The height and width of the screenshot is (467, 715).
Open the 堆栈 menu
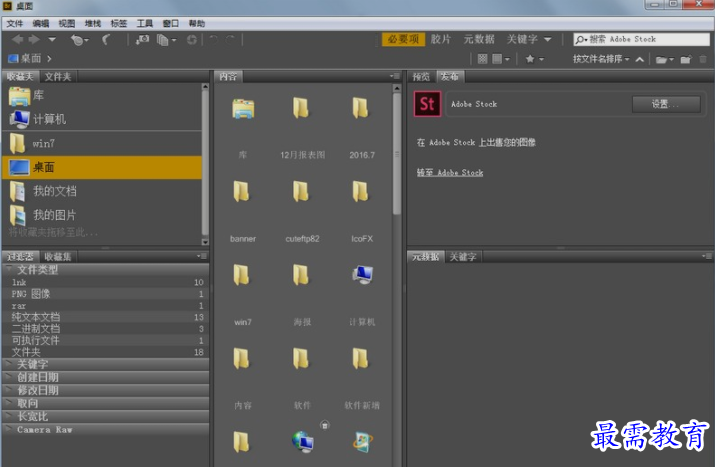click(93, 23)
